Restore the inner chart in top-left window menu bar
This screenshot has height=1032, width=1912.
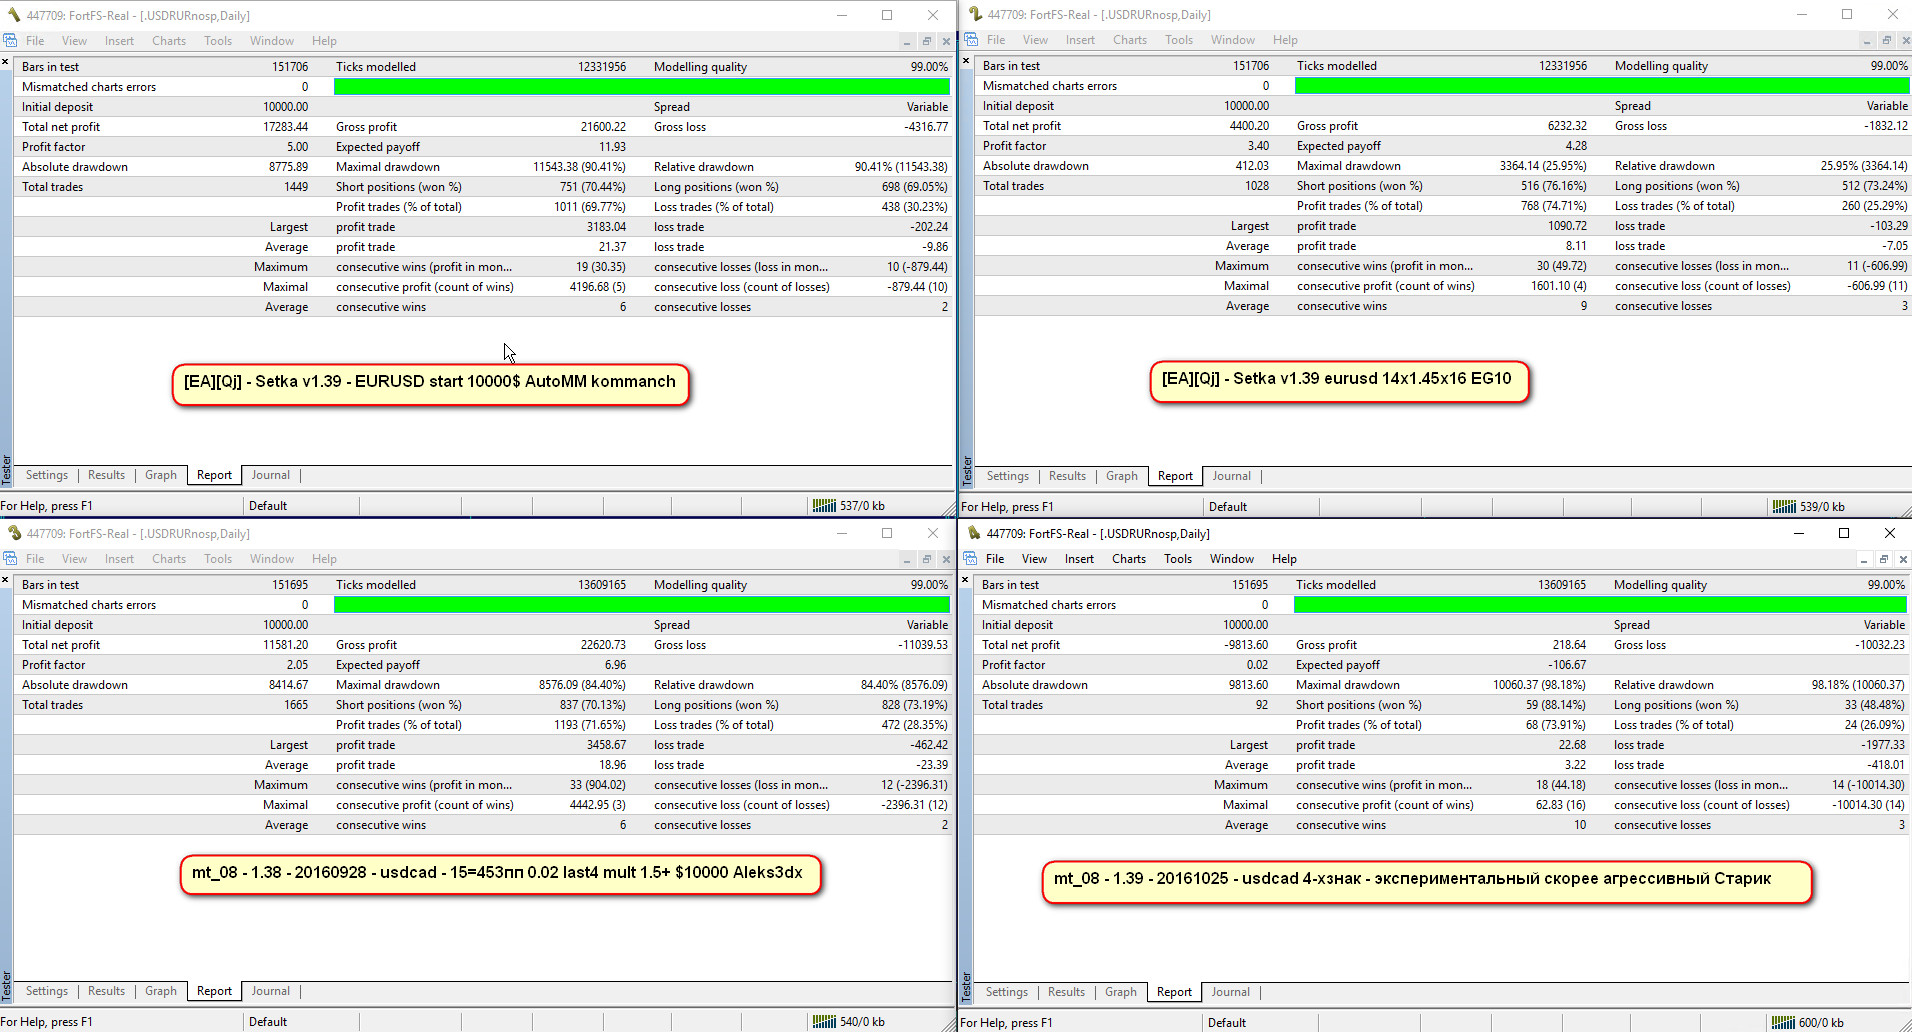click(927, 42)
